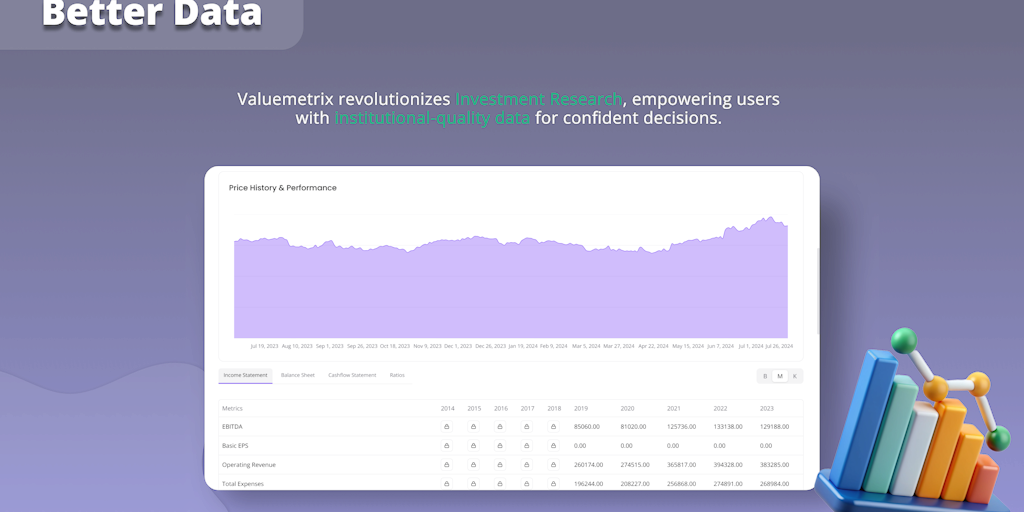
Task: Select the Total Expenses row label
Action: click(x=243, y=484)
